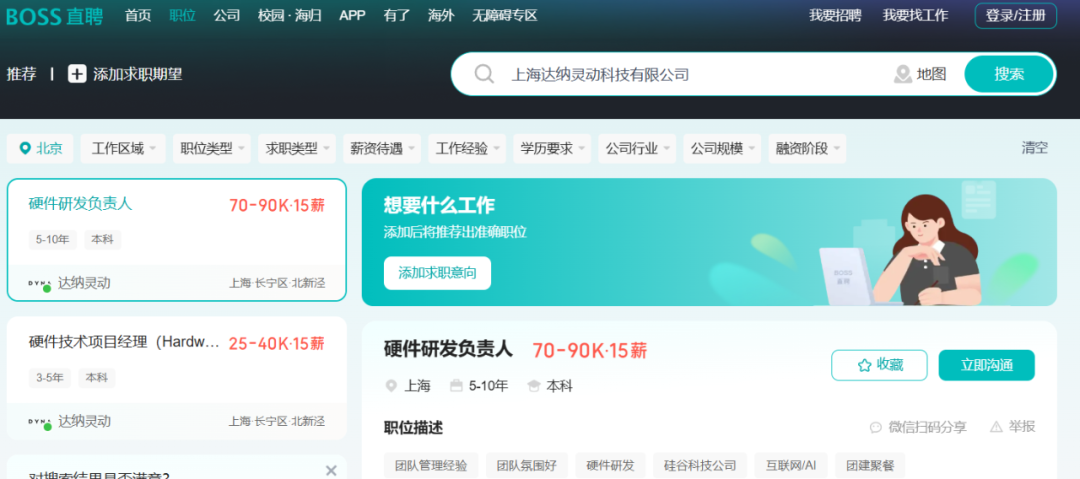Click the plus icon beside 添加求职期望
The width and height of the screenshot is (1080, 479).
77,74
